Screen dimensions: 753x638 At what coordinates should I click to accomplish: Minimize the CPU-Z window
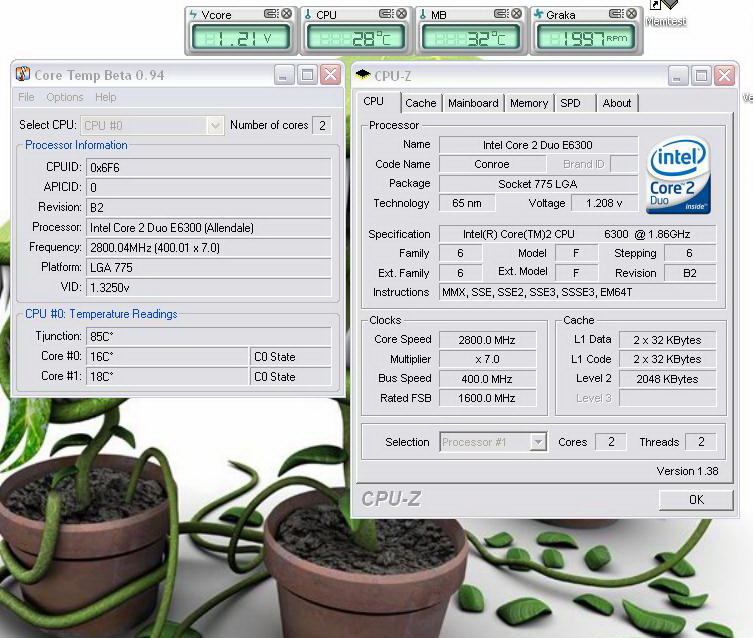tap(677, 76)
